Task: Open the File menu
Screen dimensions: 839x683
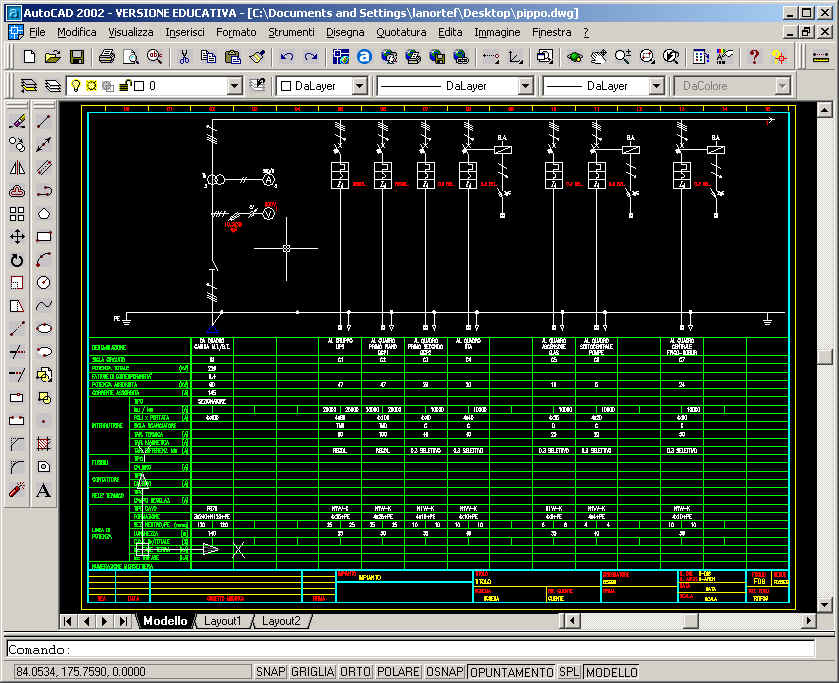Action: [x=37, y=32]
